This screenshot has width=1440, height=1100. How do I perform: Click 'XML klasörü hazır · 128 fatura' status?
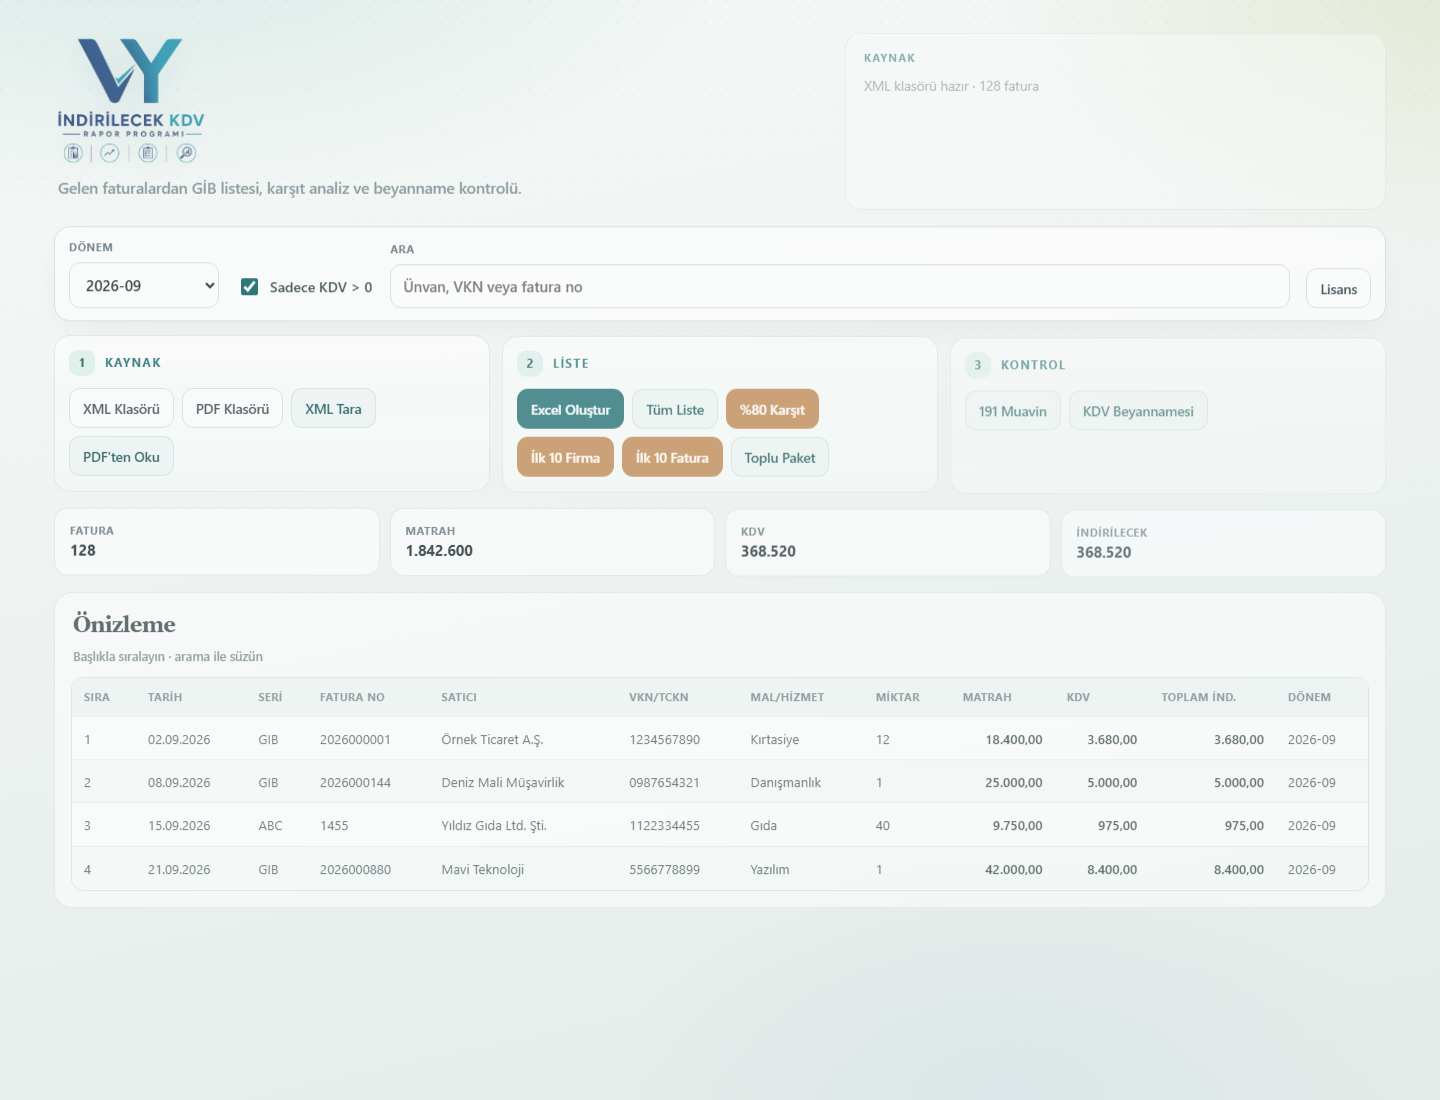(x=951, y=86)
